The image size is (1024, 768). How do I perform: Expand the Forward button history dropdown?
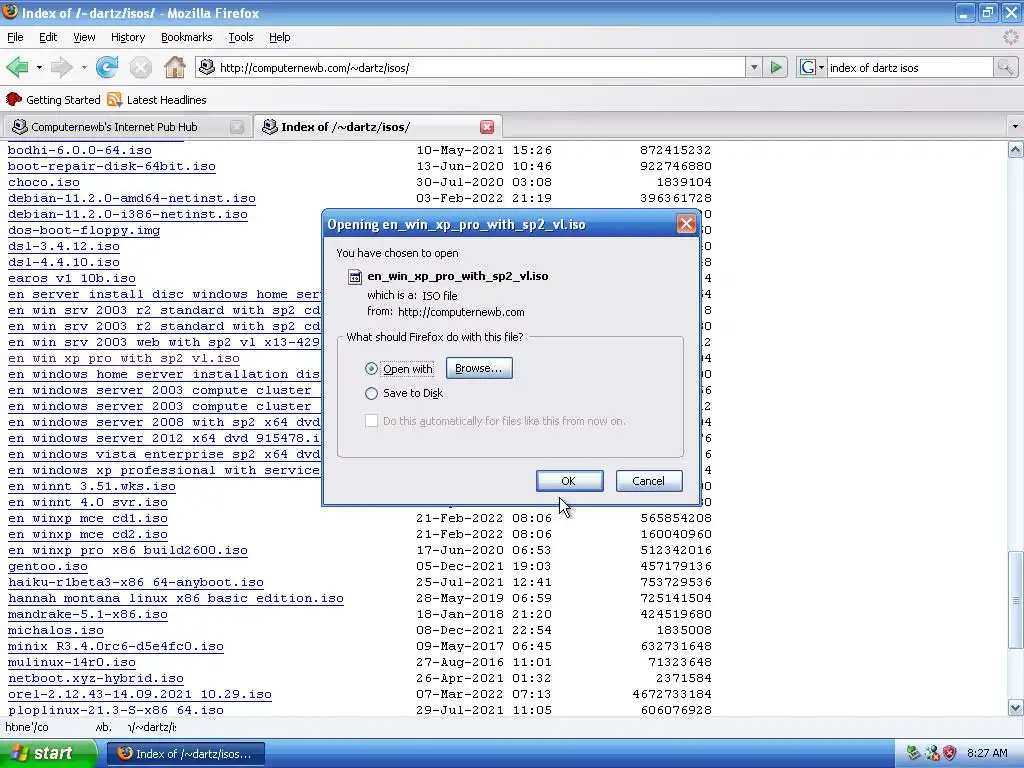click(84, 67)
